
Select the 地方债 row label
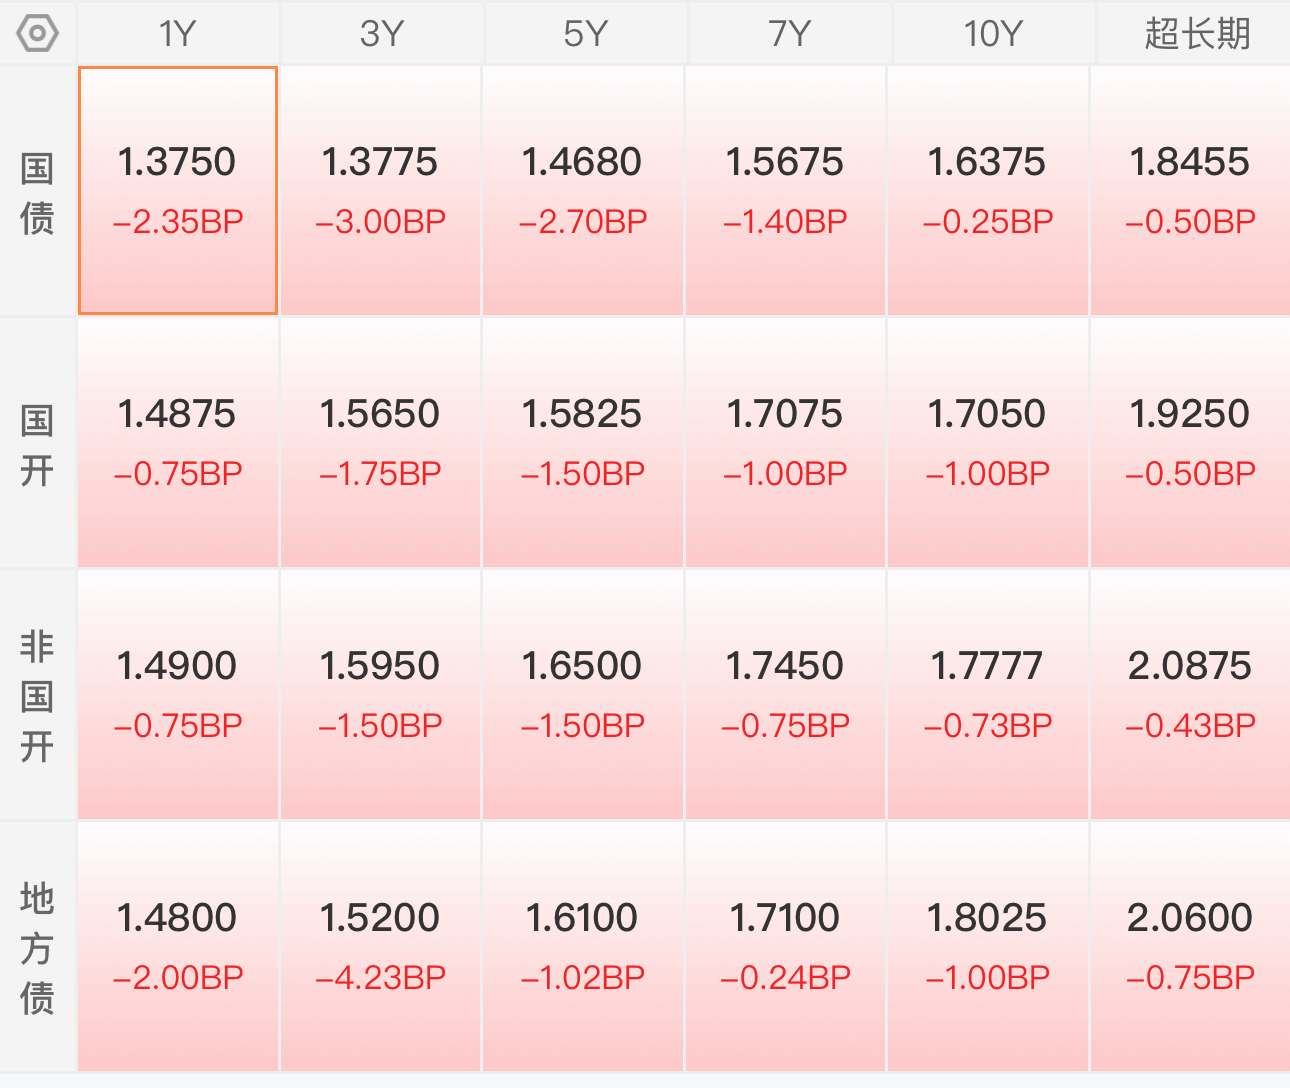(x=37, y=948)
